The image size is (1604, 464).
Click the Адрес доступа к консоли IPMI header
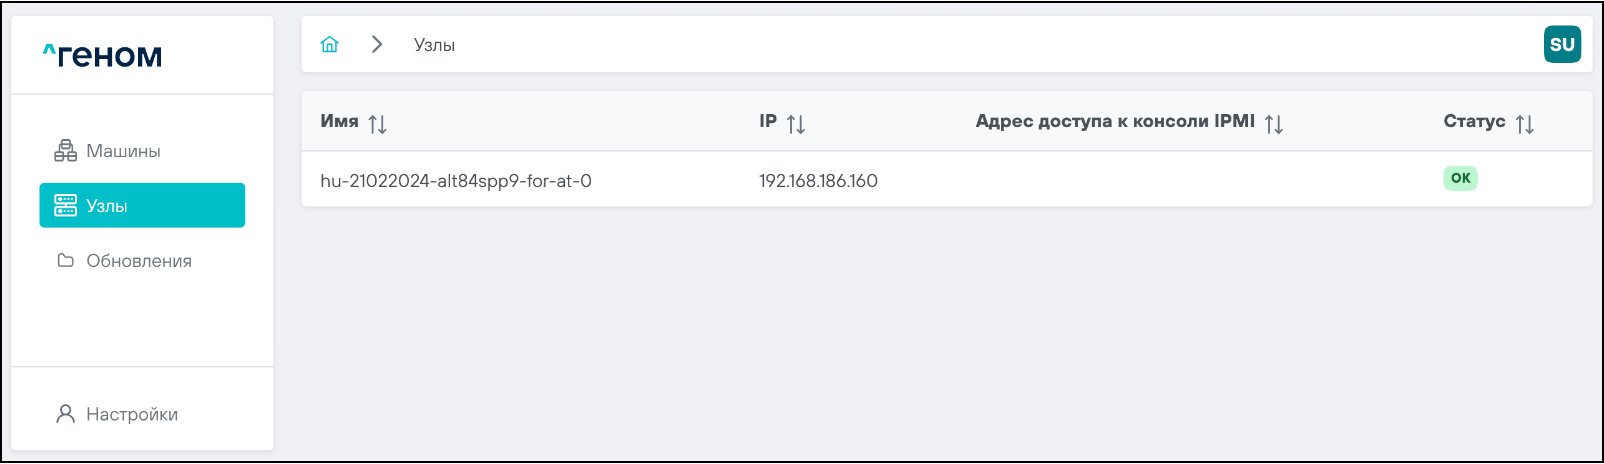pyautogui.click(x=1114, y=122)
